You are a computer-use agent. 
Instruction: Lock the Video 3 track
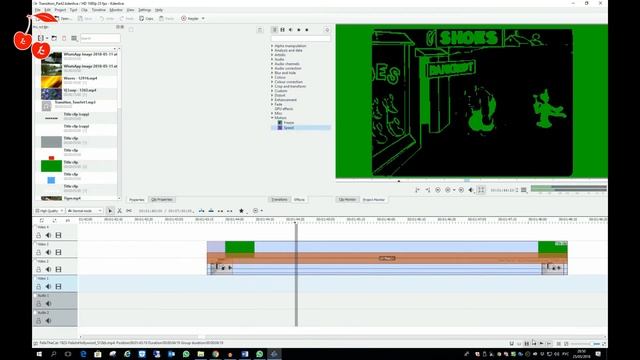[x=39, y=252]
